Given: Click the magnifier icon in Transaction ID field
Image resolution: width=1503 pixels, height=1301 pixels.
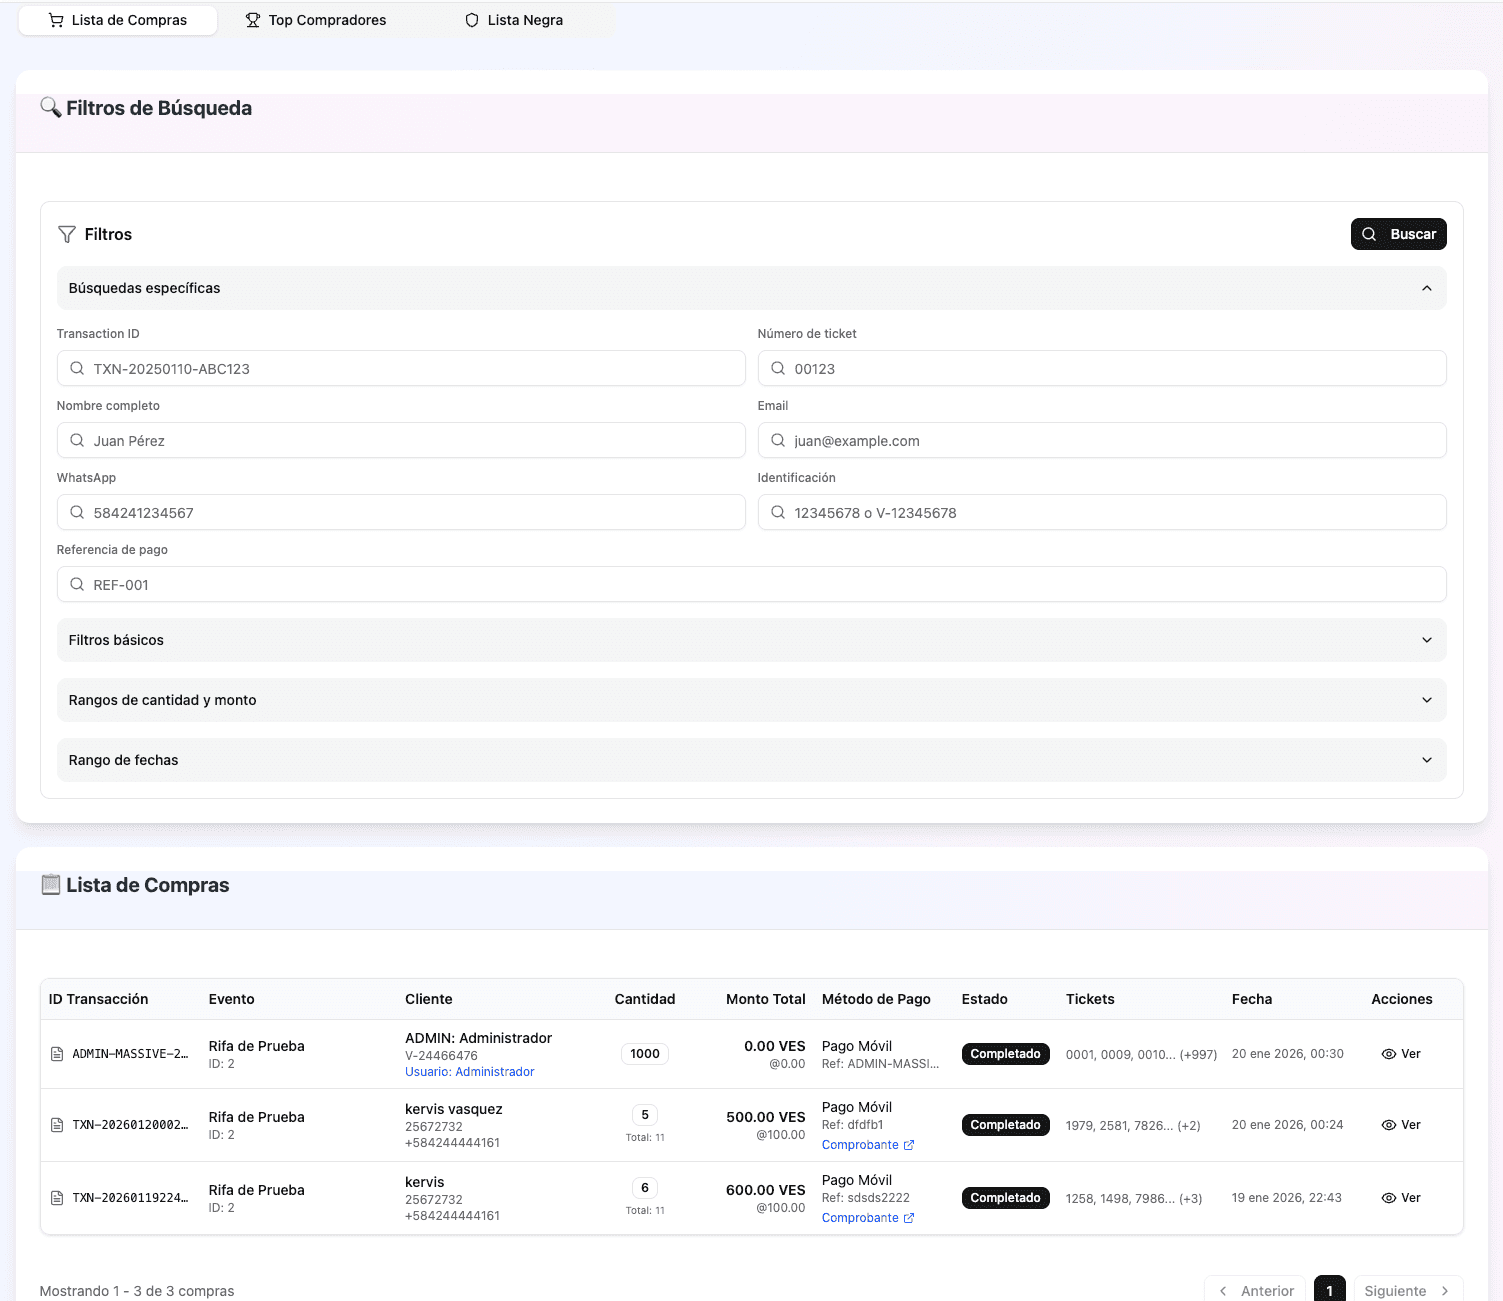Looking at the screenshot, I should [x=77, y=369].
